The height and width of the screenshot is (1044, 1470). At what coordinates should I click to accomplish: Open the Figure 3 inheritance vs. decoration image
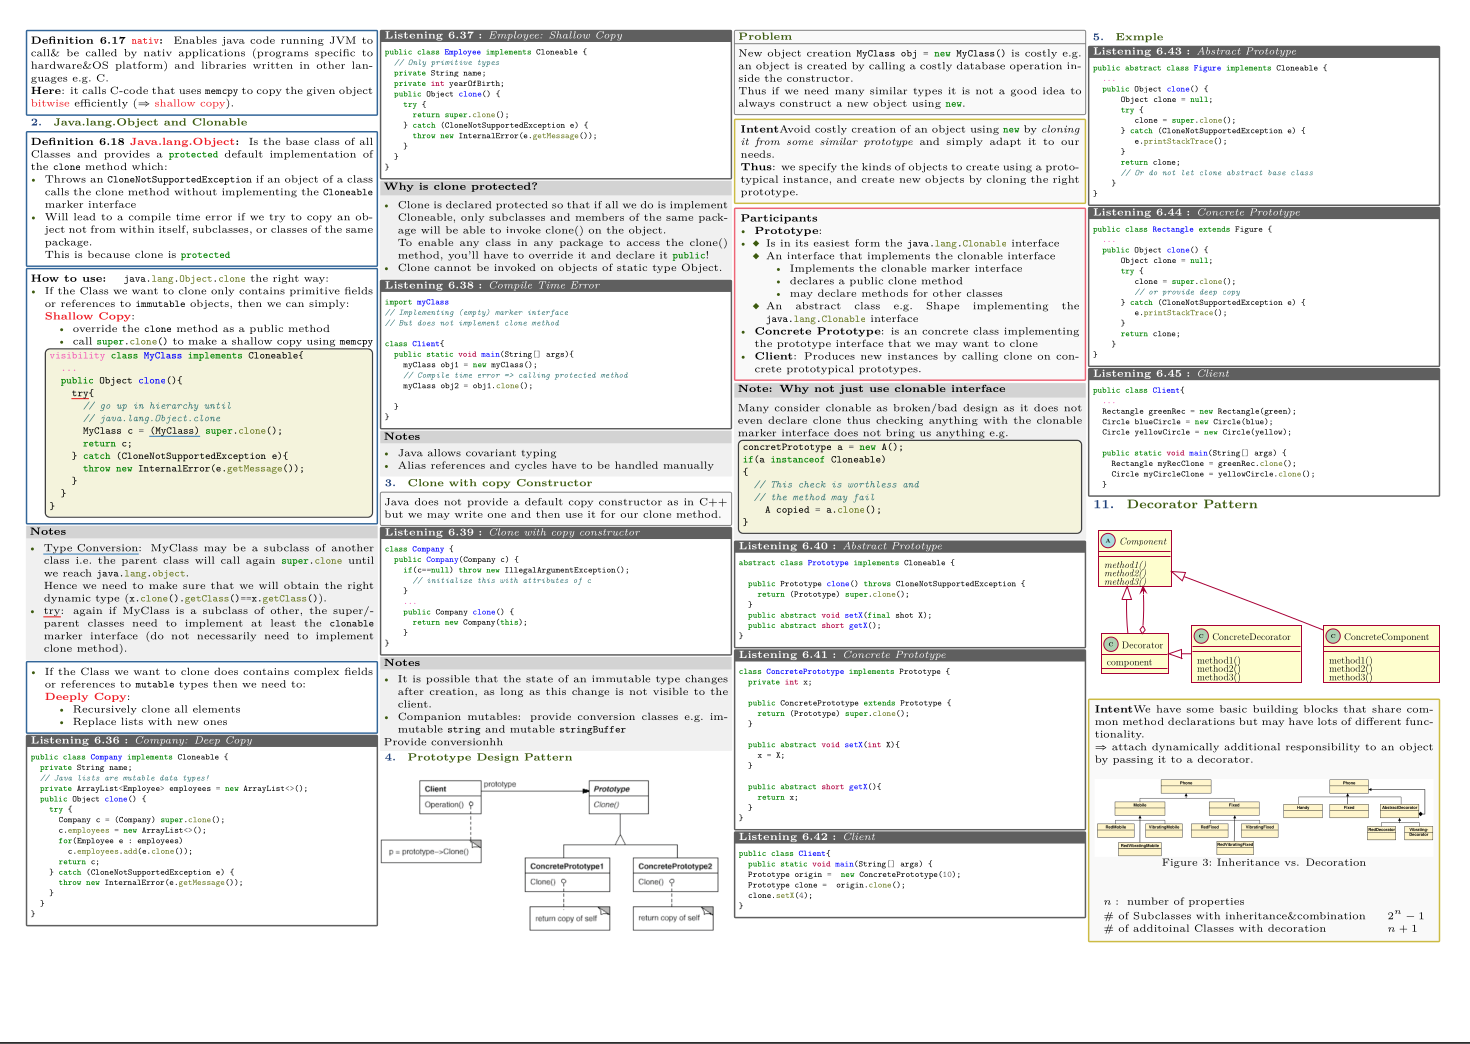1264,816
